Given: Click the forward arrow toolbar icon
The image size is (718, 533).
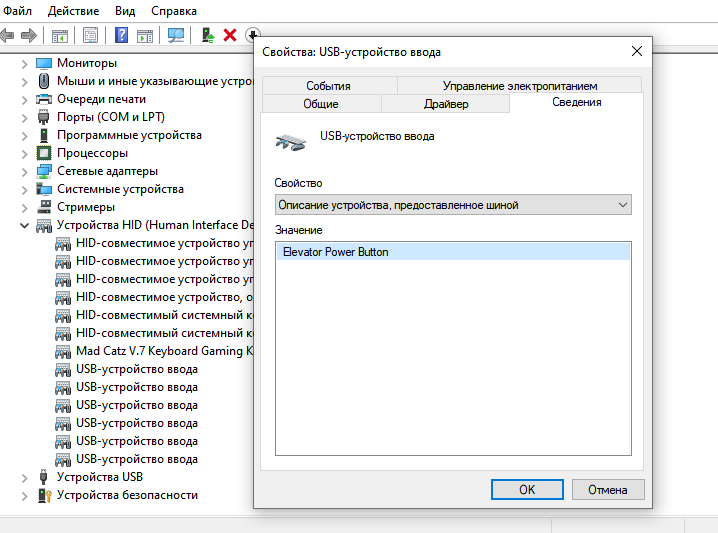Looking at the screenshot, I should pos(29,35).
